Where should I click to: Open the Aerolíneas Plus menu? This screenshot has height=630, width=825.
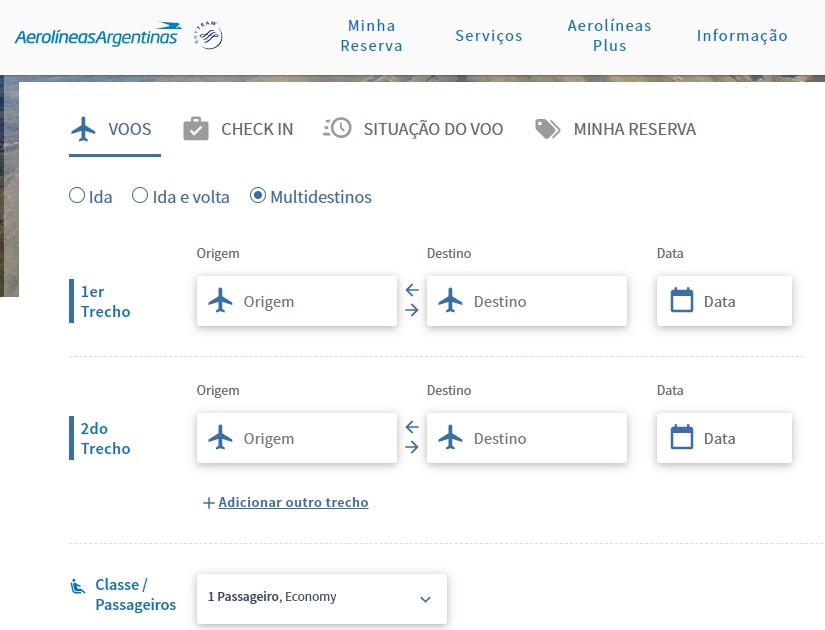click(x=609, y=36)
